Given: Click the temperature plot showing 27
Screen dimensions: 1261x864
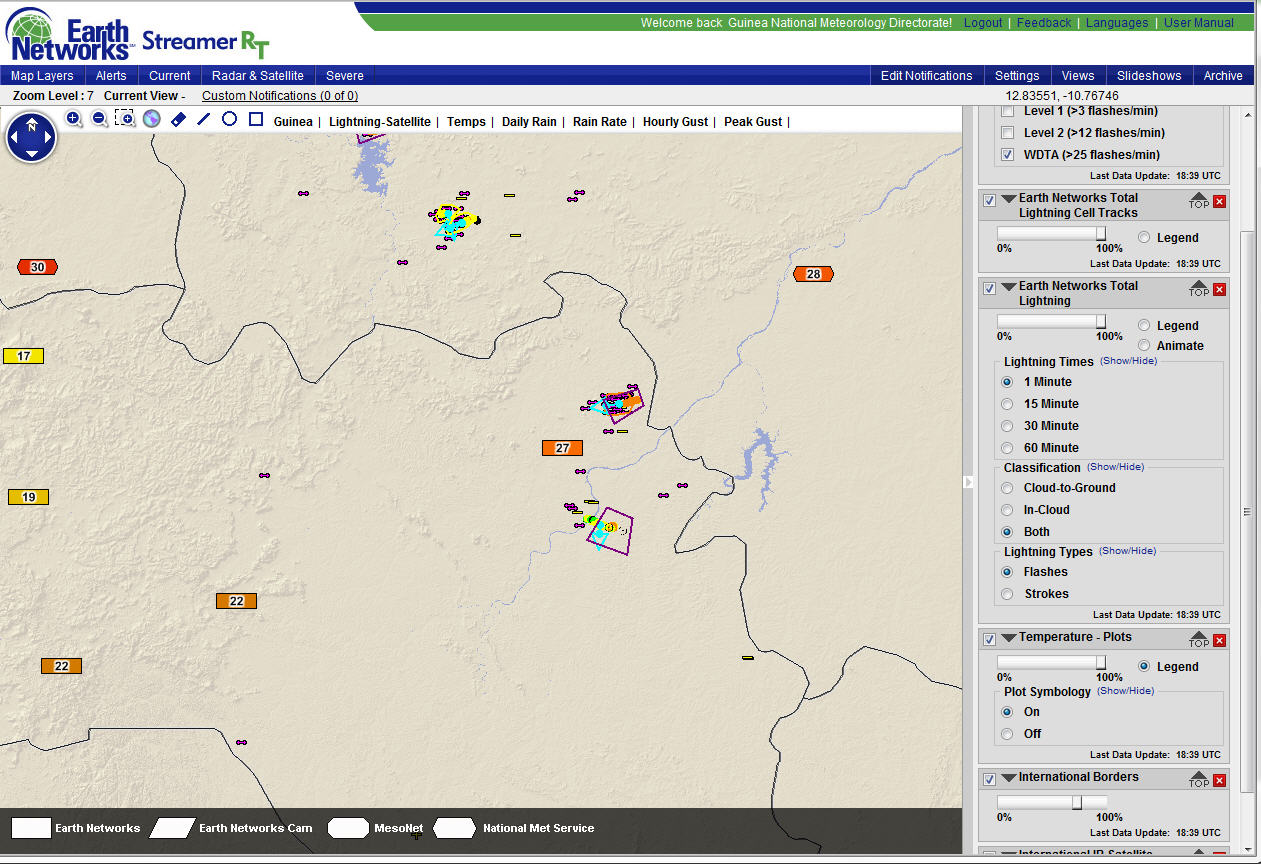Looking at the screenshot, I should [x=562, y=448].
